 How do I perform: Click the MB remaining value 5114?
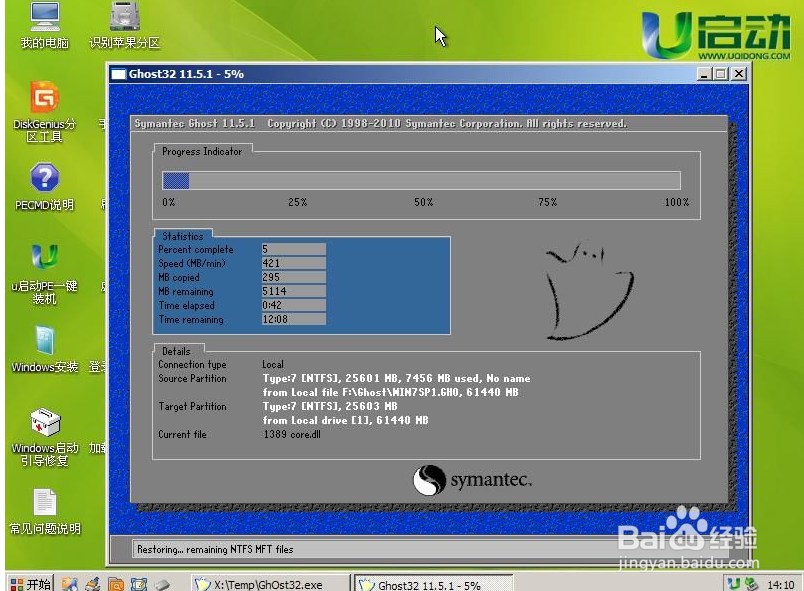[294, 291]
